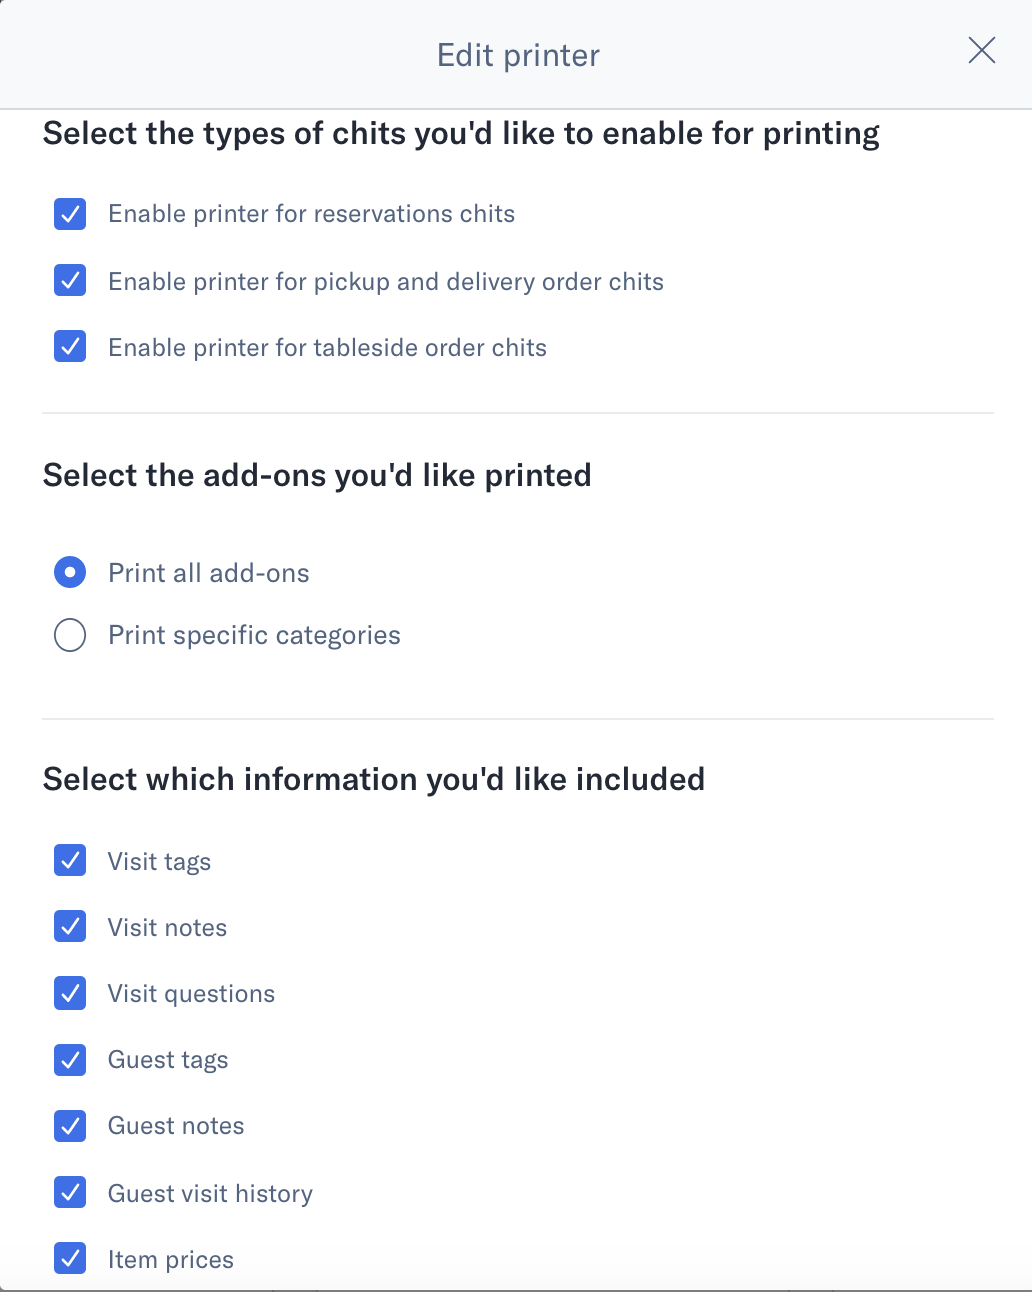Viewport: 1032px width, 1292px height.
Task: Click the Guest visit history label
Action: [209, 1192]
